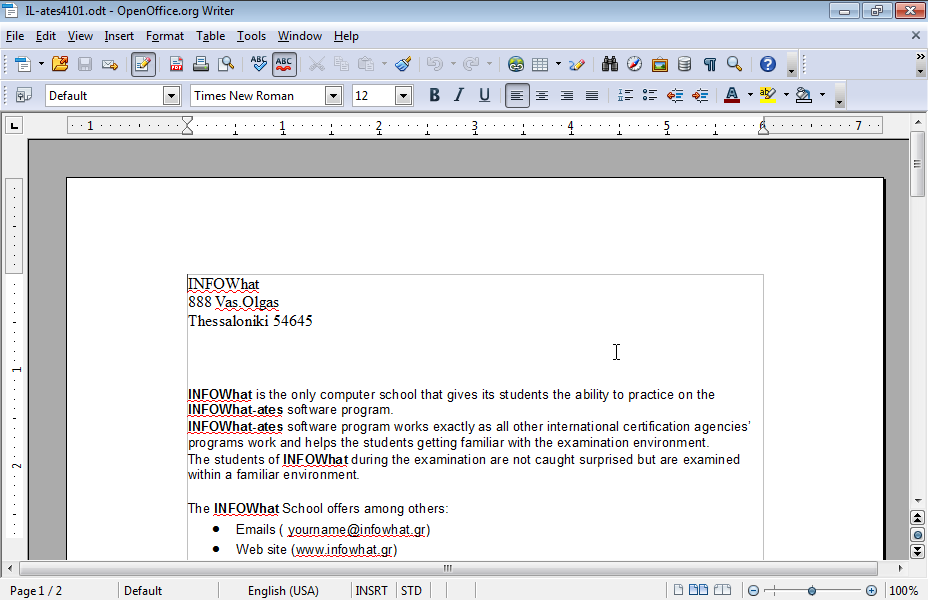Image resolution: width=928 pixels, height=600 pixels.
Task: Open the Table menu
Action: (x=210, y=36)
